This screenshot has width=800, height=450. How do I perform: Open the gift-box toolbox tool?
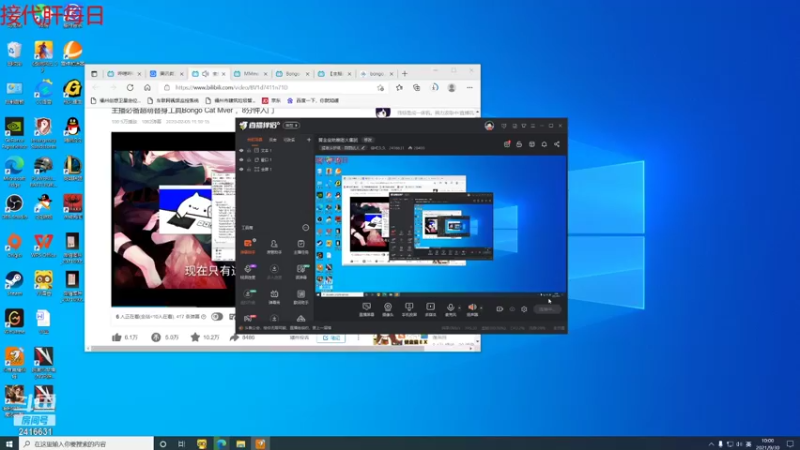click(x=274, y=296)
